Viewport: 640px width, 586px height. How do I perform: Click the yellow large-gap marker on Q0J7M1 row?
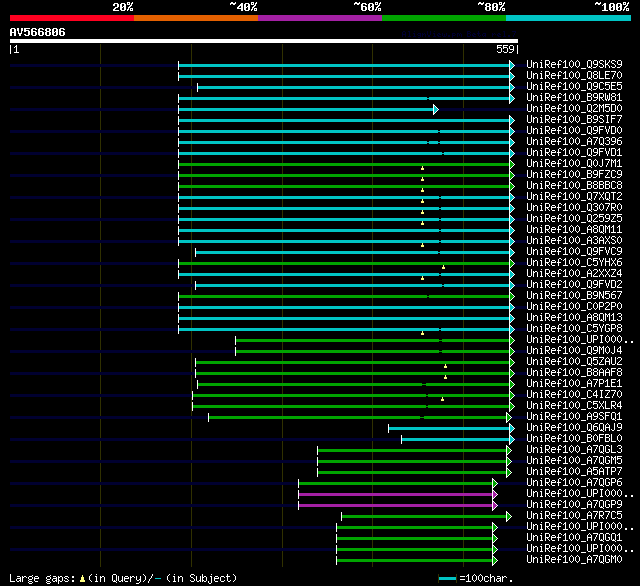[422, 168]
